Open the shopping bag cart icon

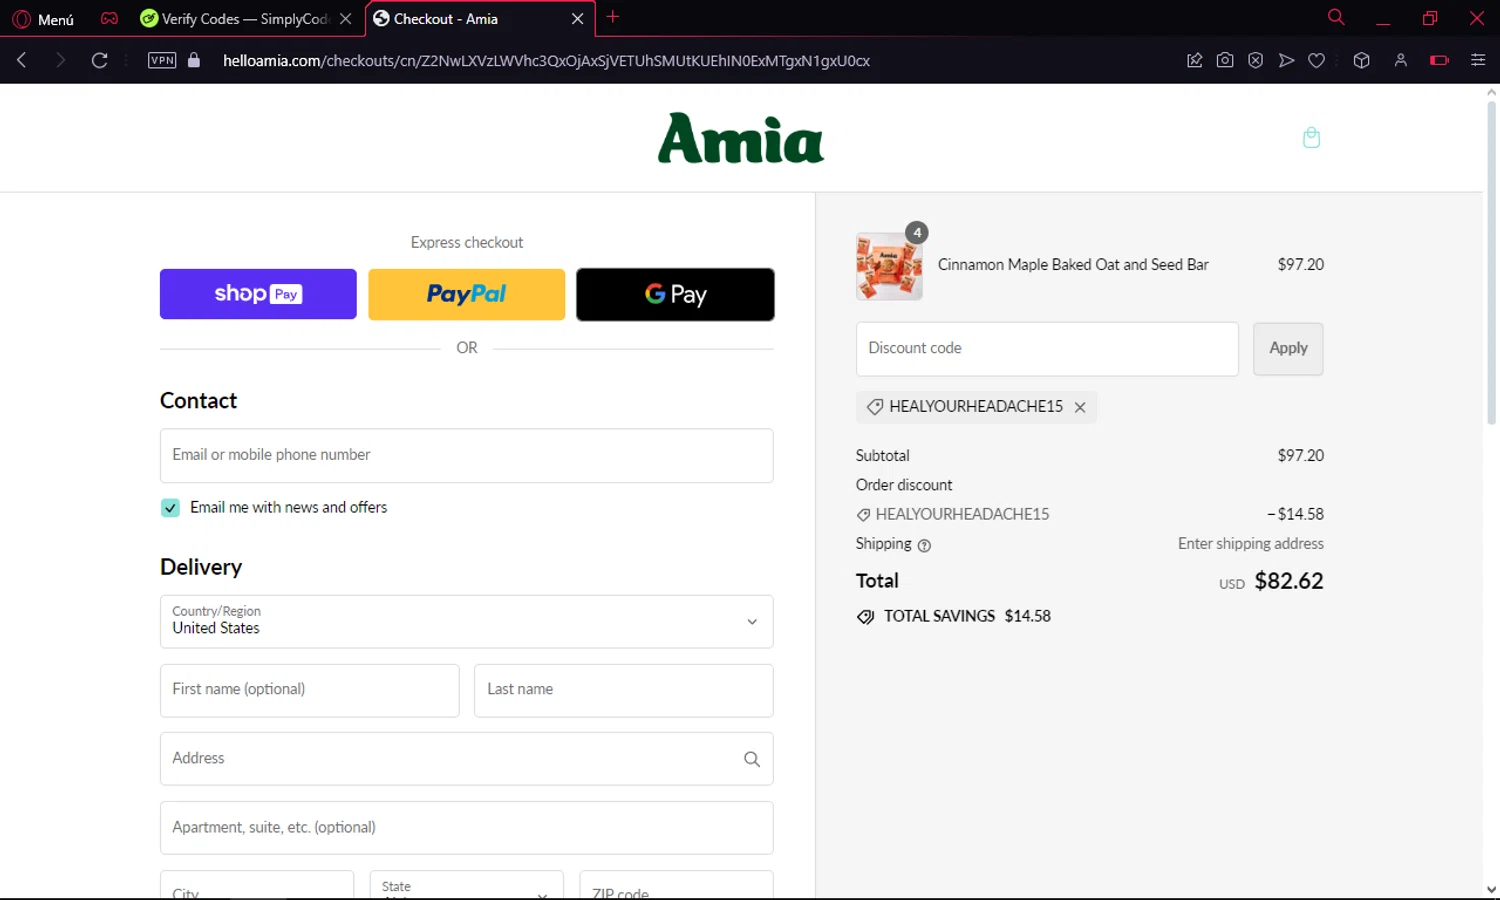click(x=1312, y=137)
